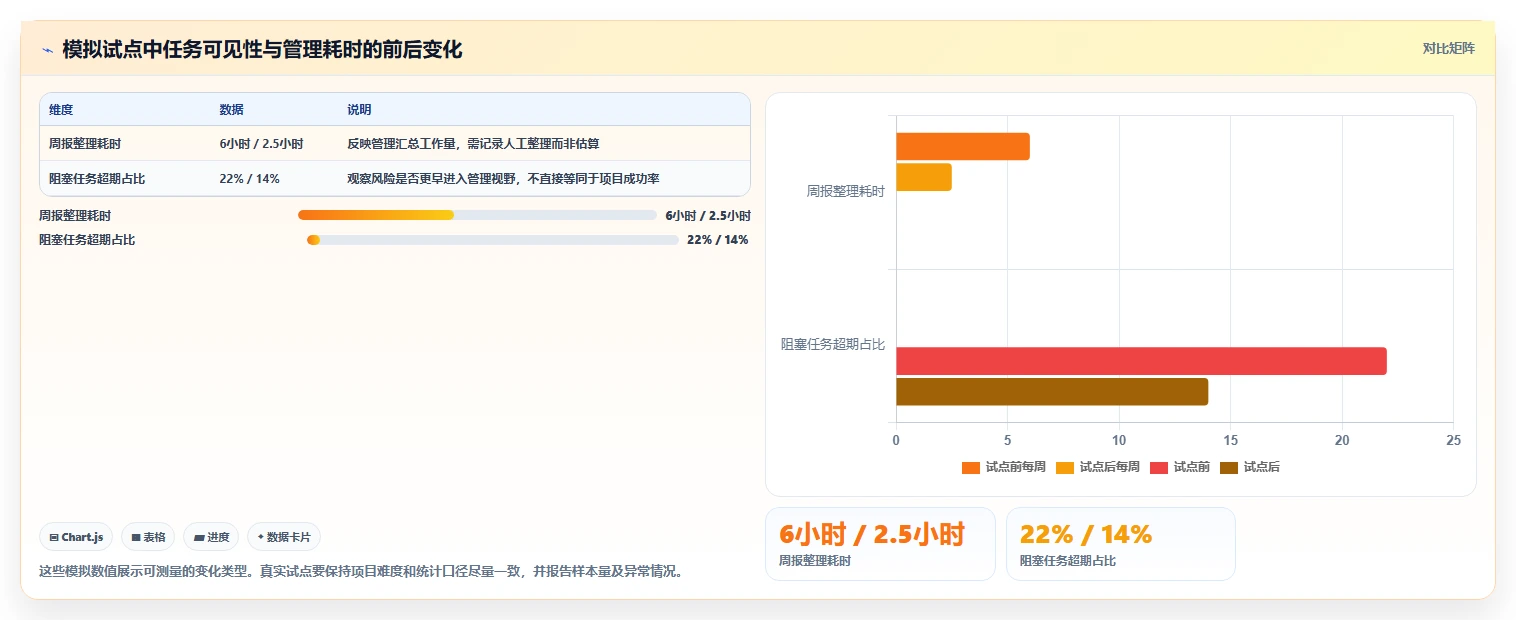Click the 数据卡片 chip
Viewport: 1516px width, 620px height.
(284, 537)
